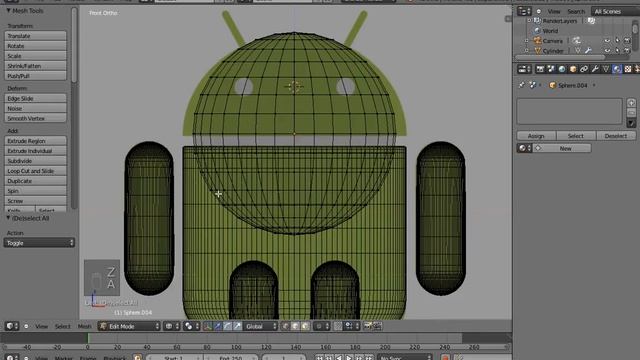Viewport: 640px width, 360px height.
Task: Toggle Camera selectability cursor icon
Action: 617,41
